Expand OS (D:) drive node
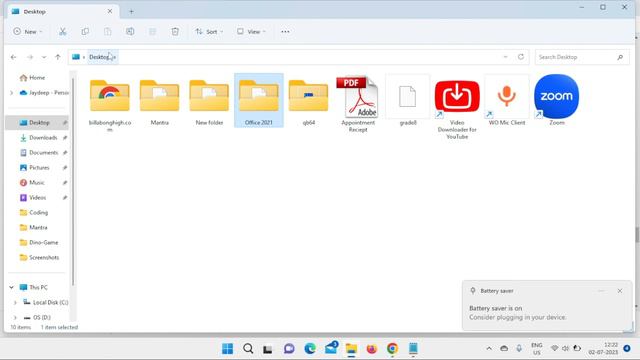 (x=15, y=318)
